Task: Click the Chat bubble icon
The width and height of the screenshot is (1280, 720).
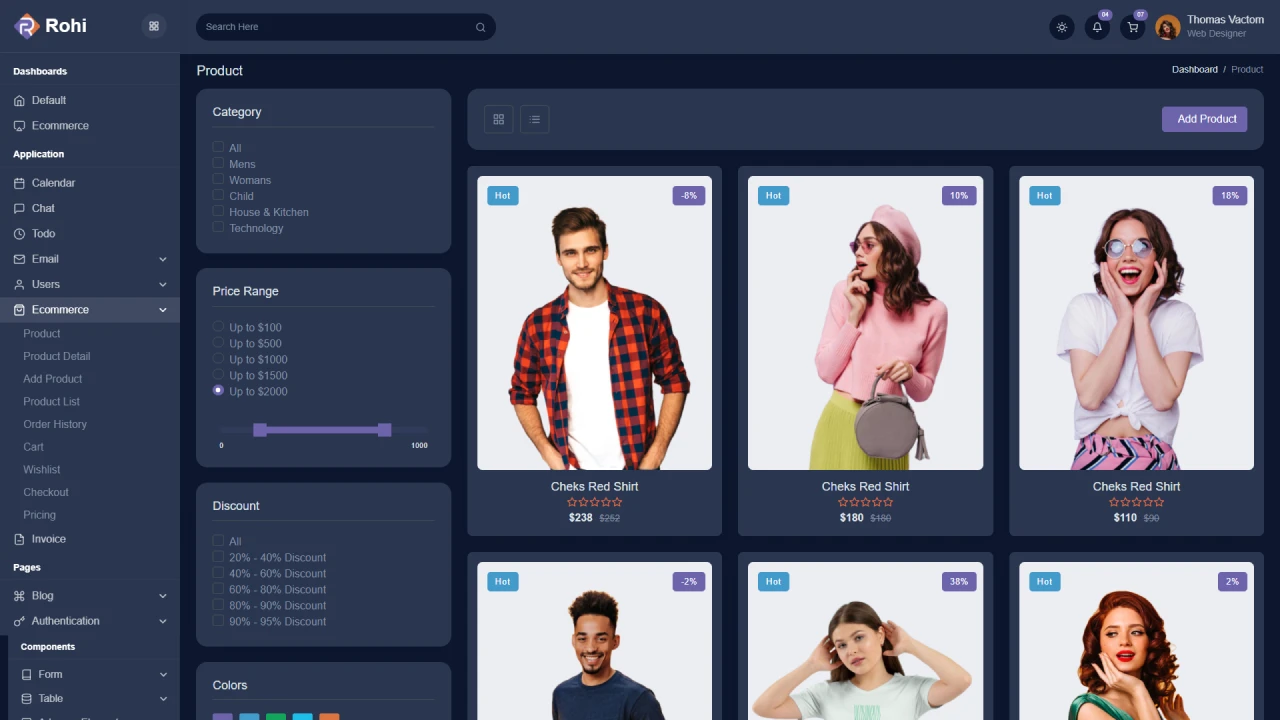Action: coord(19,208)
